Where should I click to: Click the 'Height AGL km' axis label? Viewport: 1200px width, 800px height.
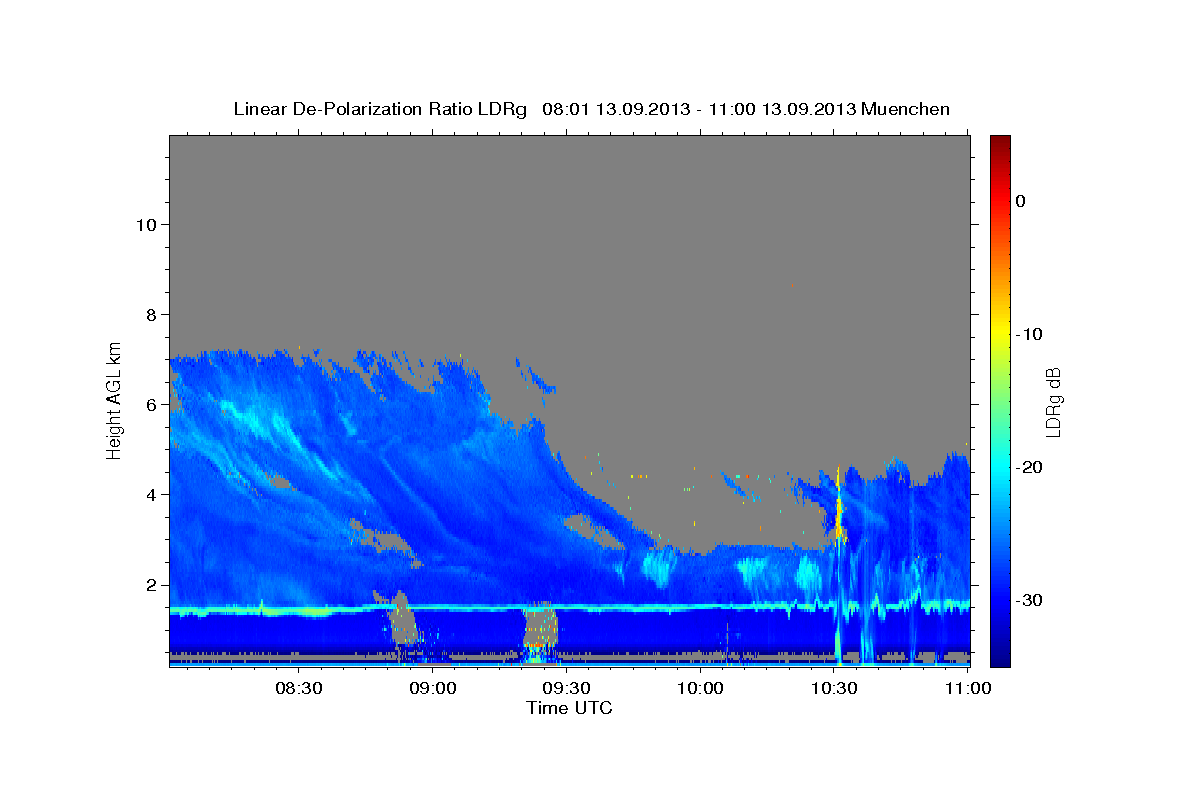coord(114,399)
